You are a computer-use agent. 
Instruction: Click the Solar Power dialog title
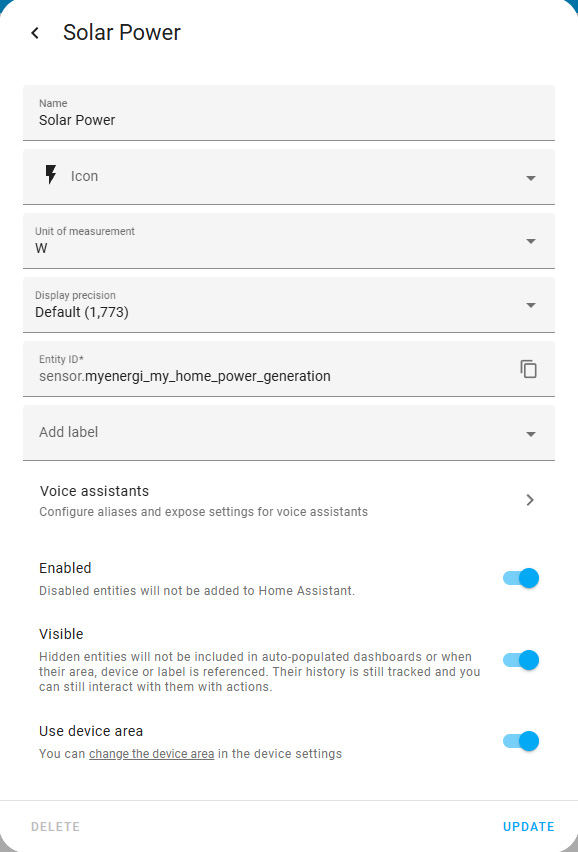click(x=122, y=33)
